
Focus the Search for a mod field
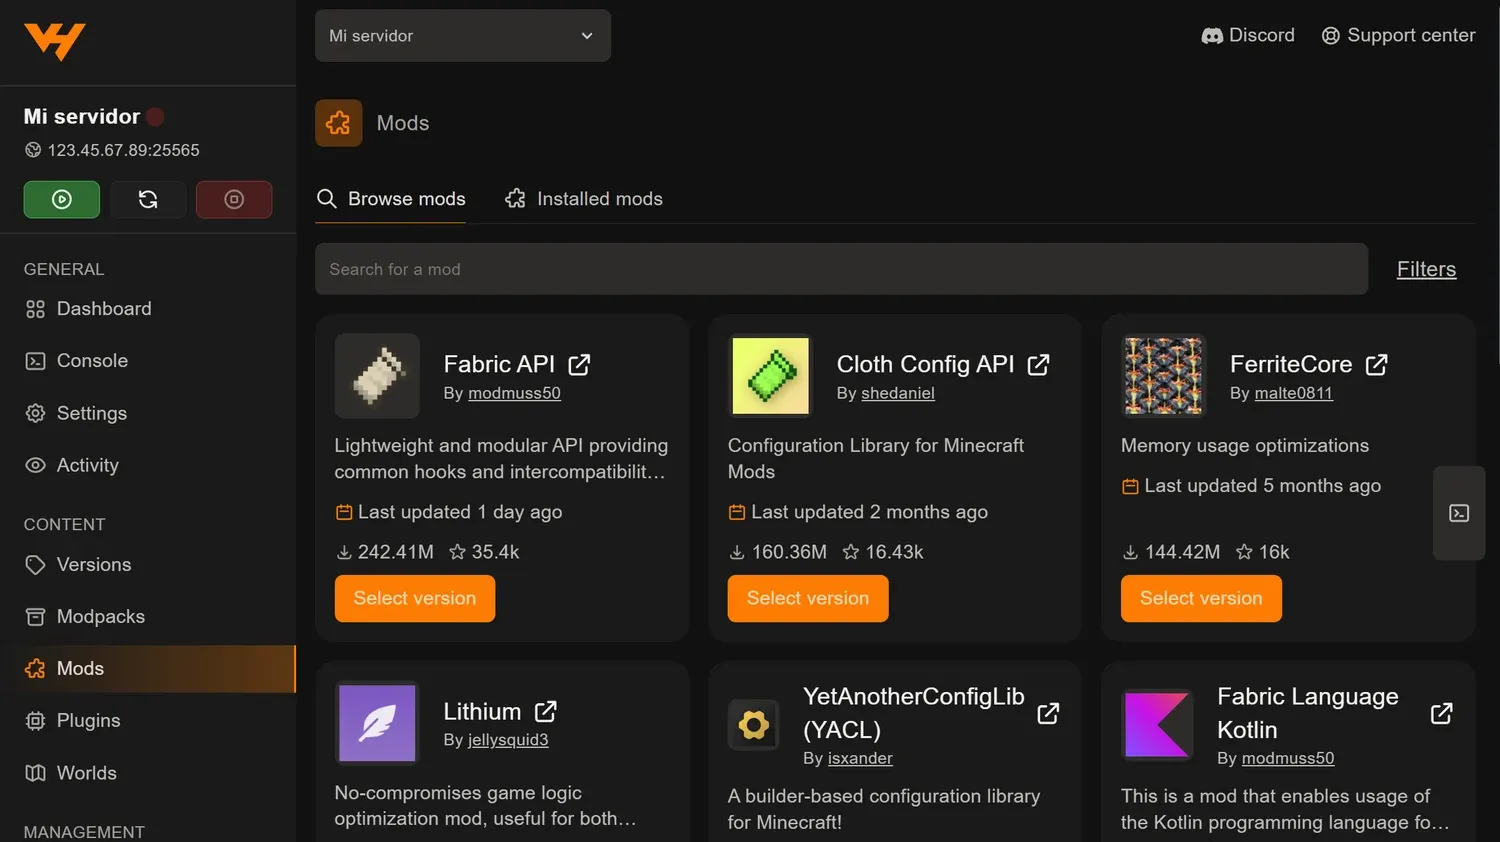click(x=841, y=269)
